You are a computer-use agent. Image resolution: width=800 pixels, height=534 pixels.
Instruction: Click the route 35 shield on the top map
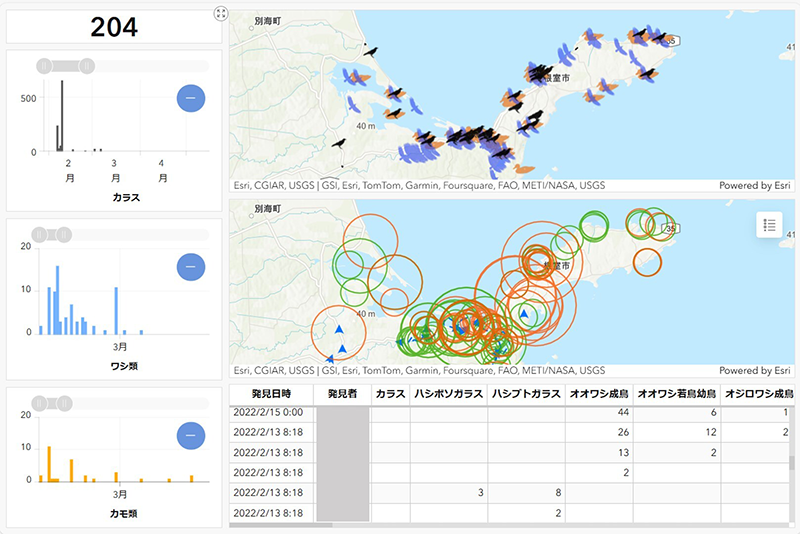pos(676,40)
